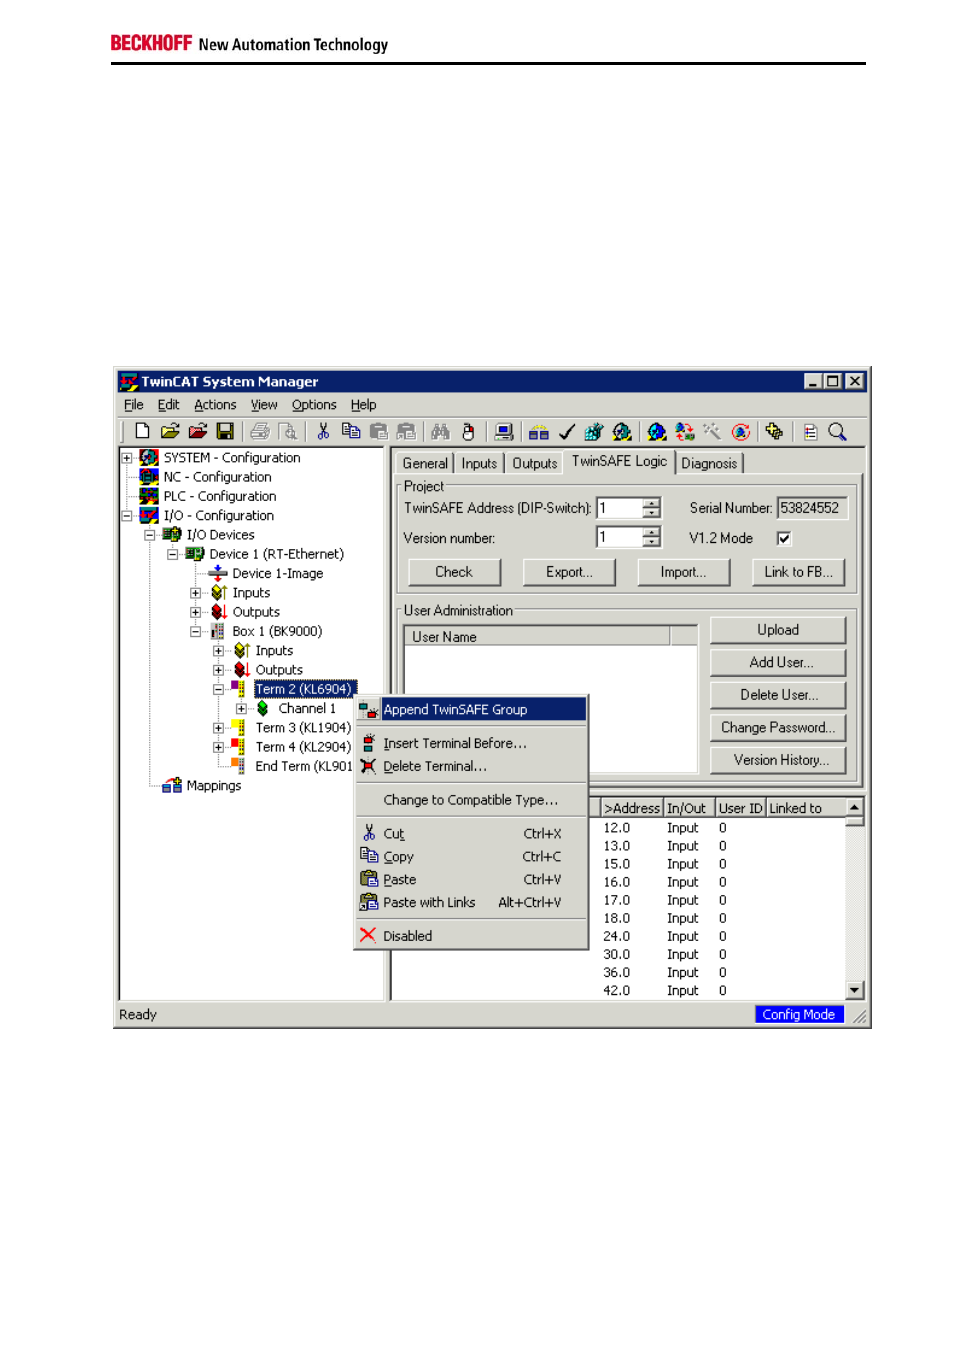Click the Insert Terminal Before menu icon
Screen dimensions: 954x1350
click(x=368, y=743)
